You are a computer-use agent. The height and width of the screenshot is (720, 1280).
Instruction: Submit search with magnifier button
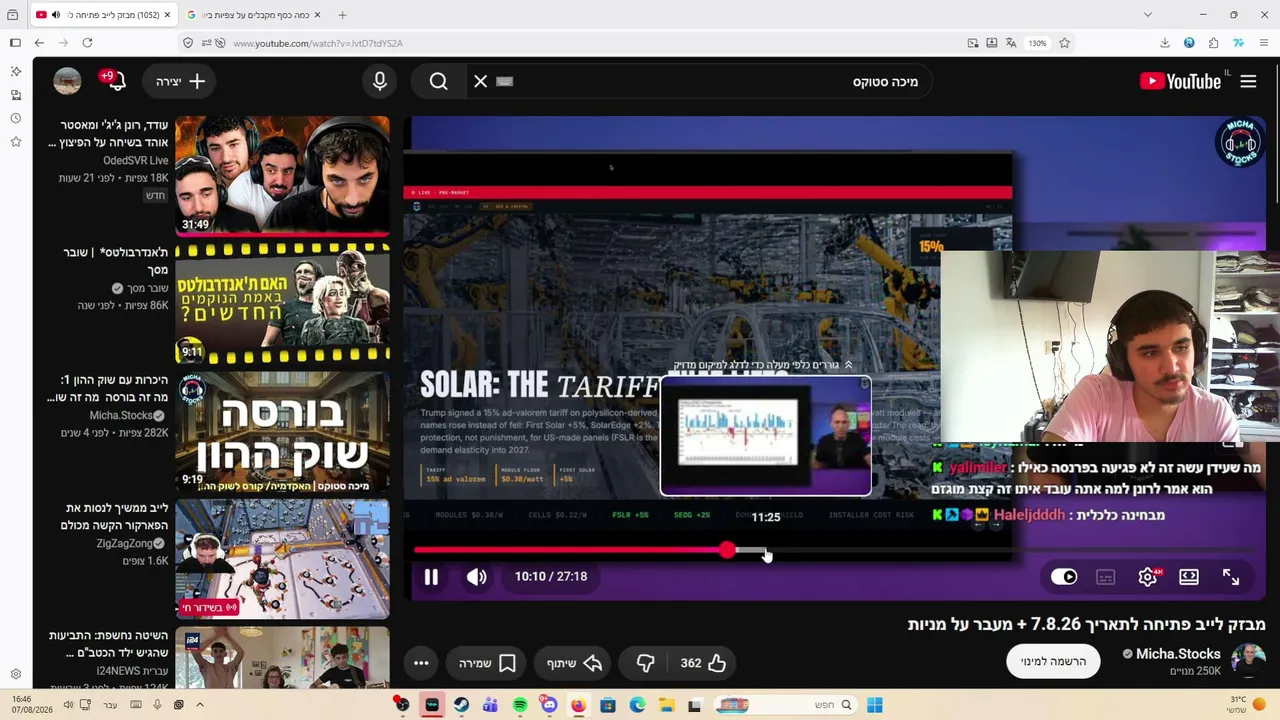(438, 81)
